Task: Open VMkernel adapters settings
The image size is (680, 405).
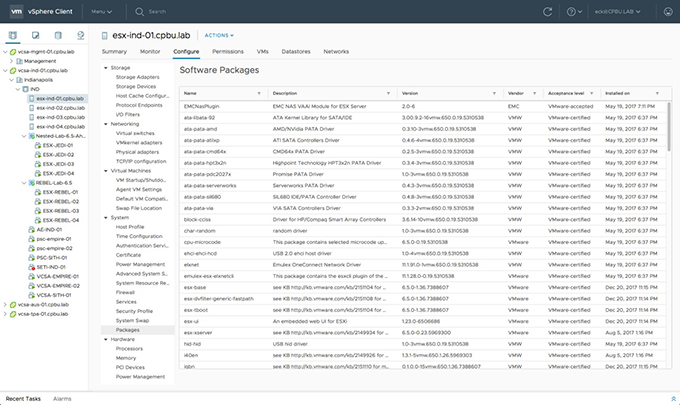Action: (x=139, y=143)
